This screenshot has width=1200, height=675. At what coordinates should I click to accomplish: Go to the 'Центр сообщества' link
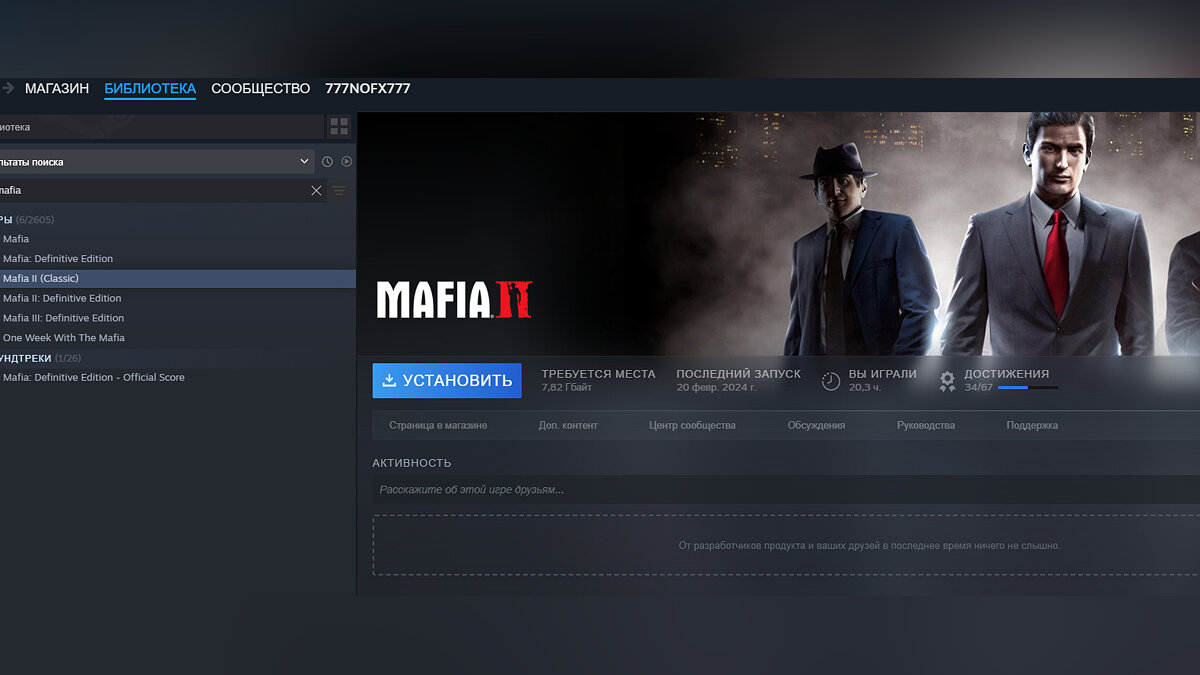point(692,425)
